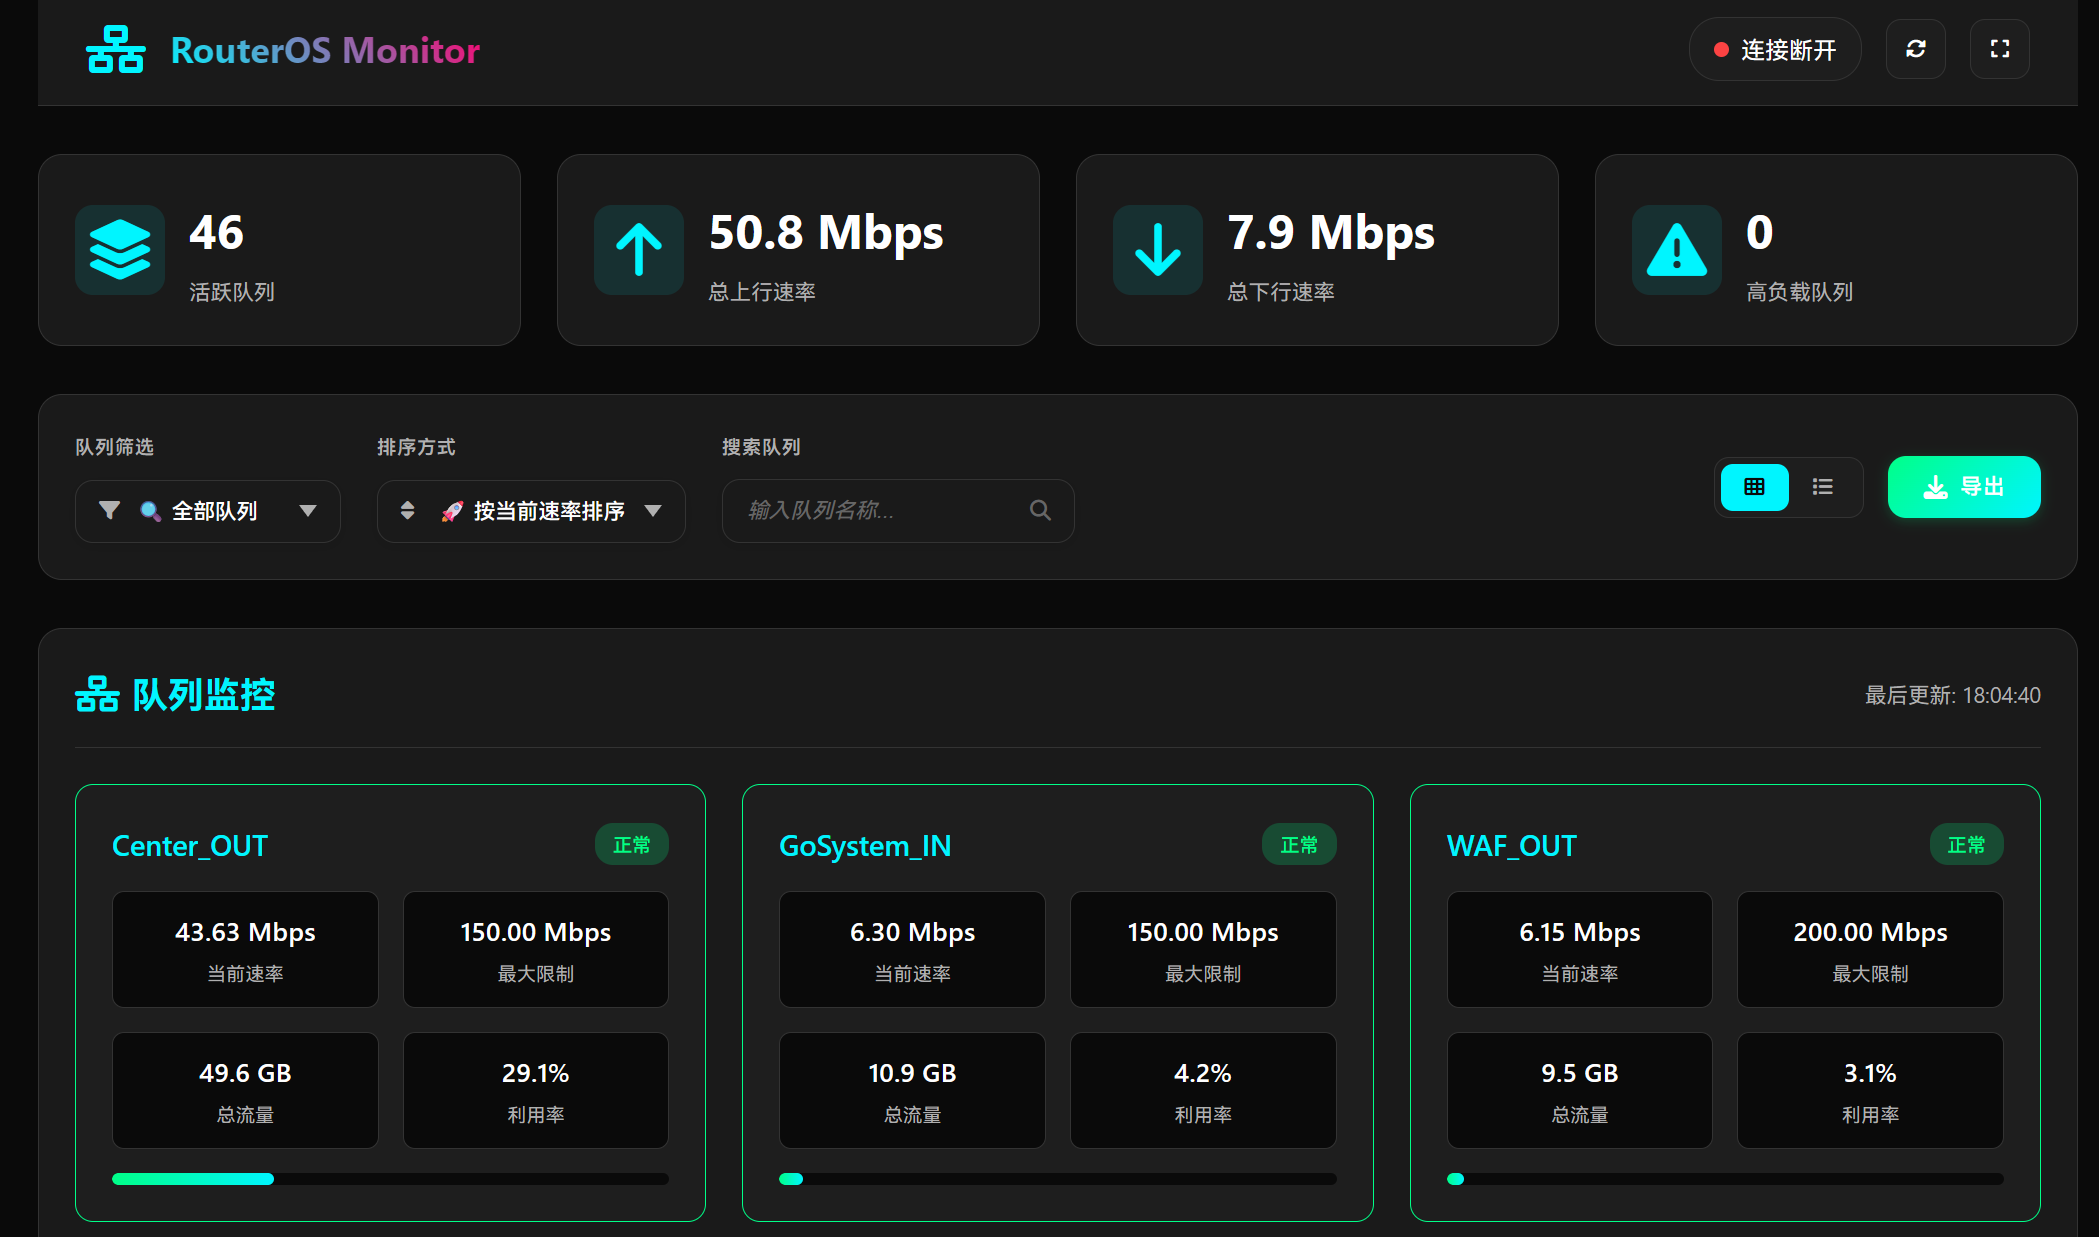The width and height of the screenshot is (2099, 1237).
Task: Click the RouterOS Monitor network logo
Action: [x=115, y=50]
